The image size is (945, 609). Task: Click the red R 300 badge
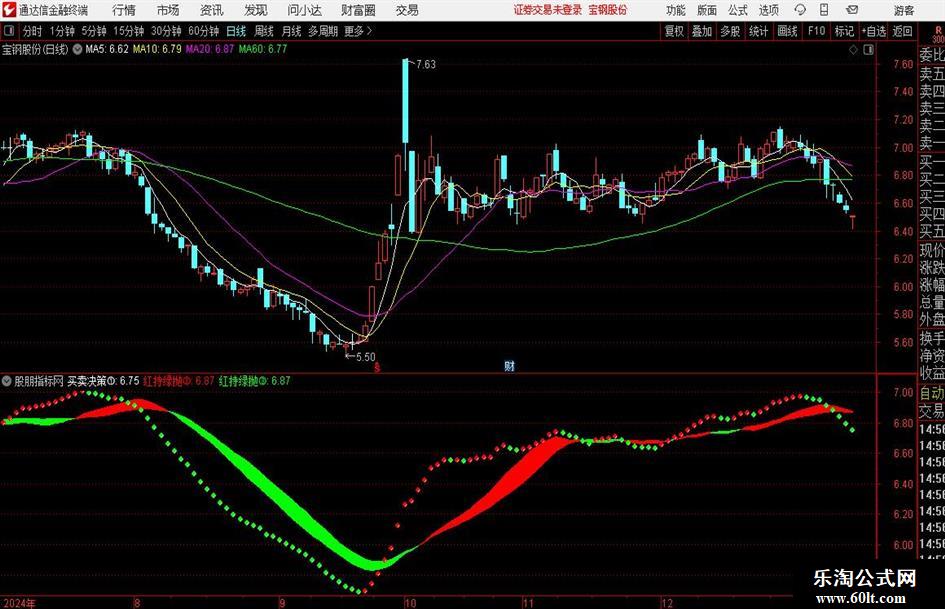click(x=938, y=34)
